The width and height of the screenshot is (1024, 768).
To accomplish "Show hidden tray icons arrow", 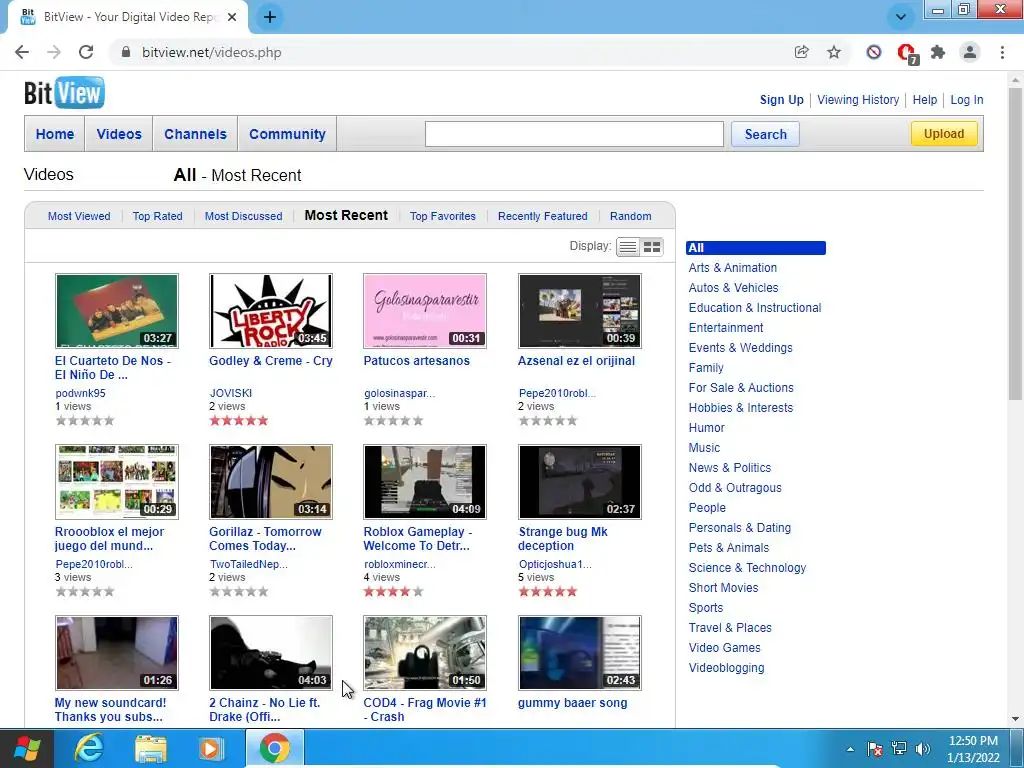I will tap(850, 749).
